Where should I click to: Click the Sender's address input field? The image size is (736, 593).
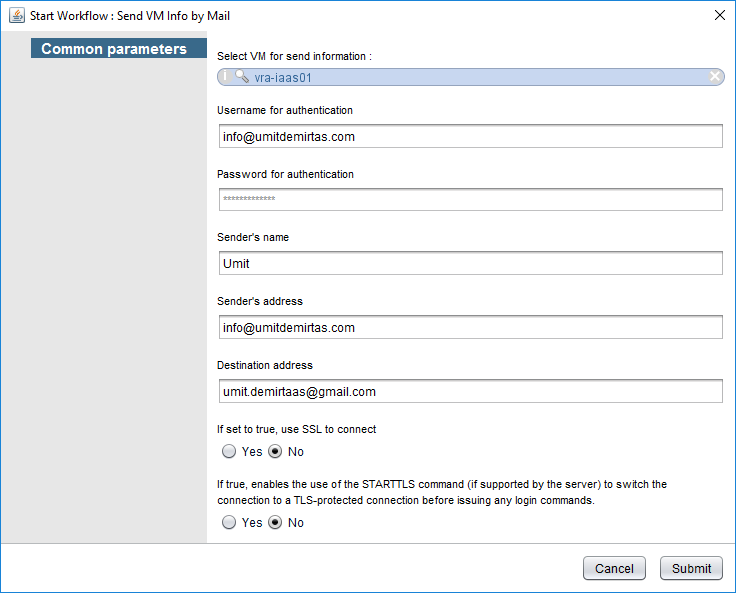[470, 327]
